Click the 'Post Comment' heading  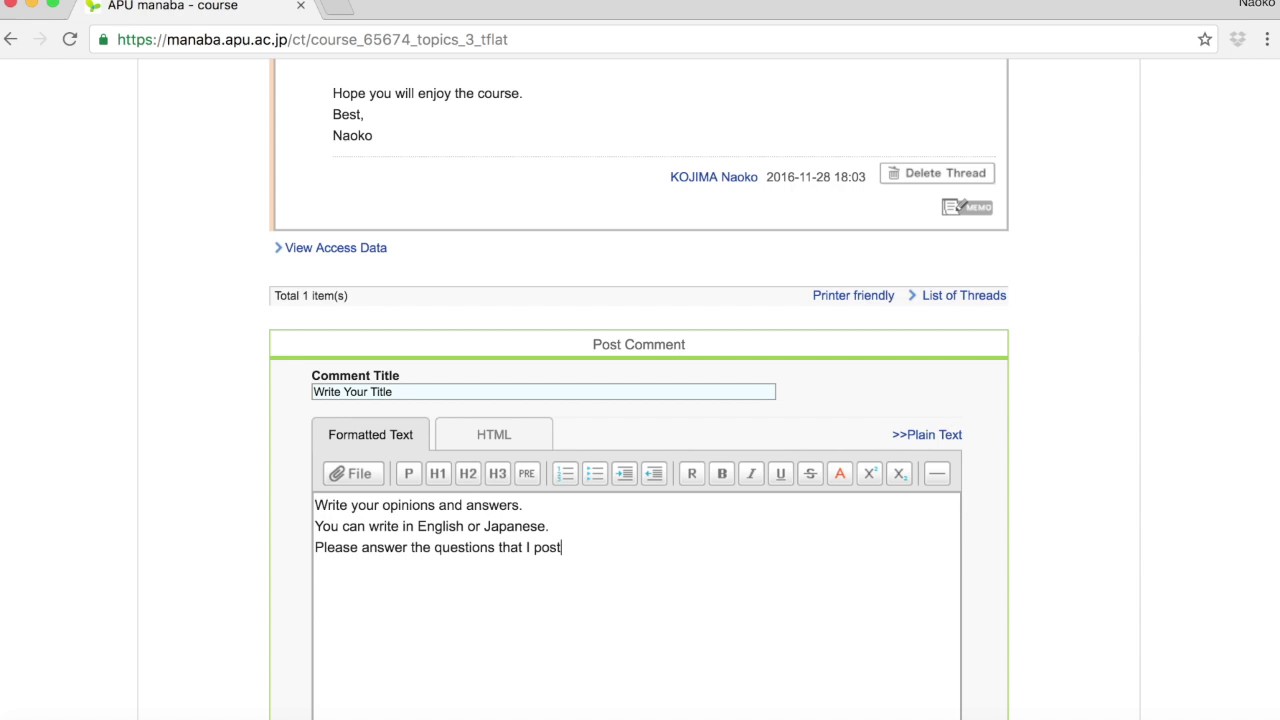639,344
